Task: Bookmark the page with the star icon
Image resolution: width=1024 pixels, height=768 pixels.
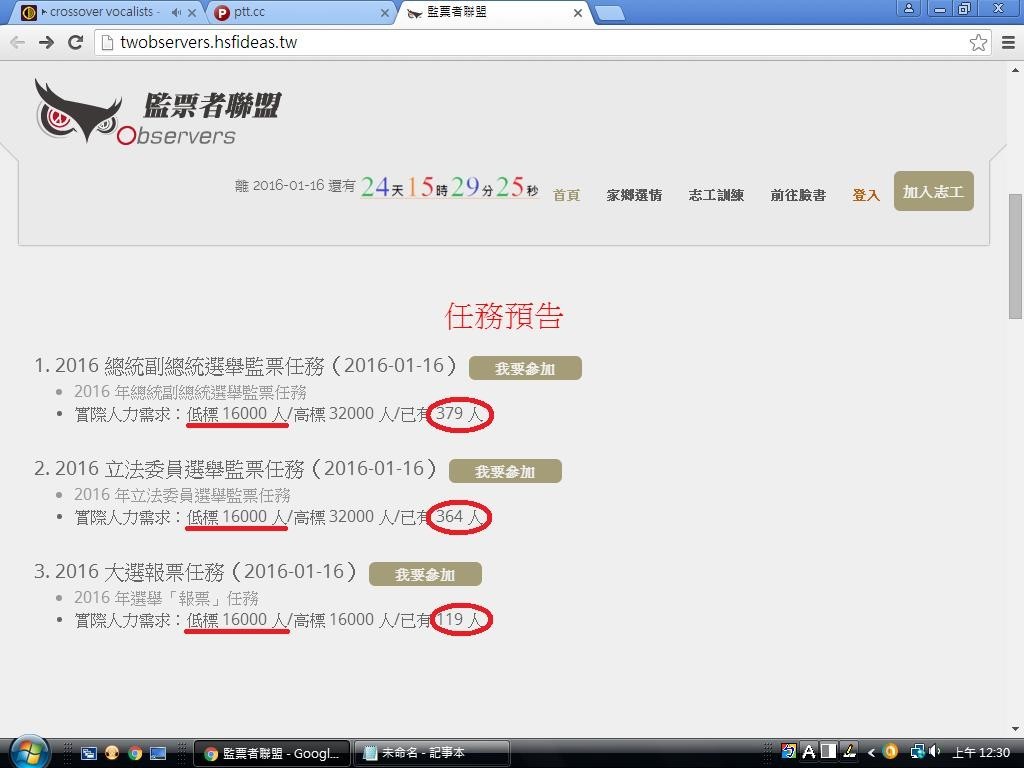Action: pos(978,42)
